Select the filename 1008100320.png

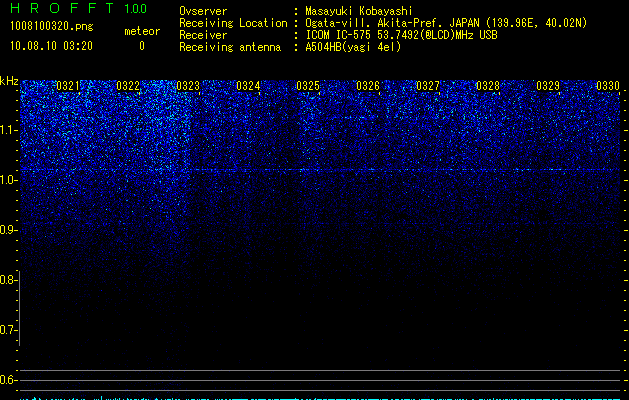pos(52,26)
